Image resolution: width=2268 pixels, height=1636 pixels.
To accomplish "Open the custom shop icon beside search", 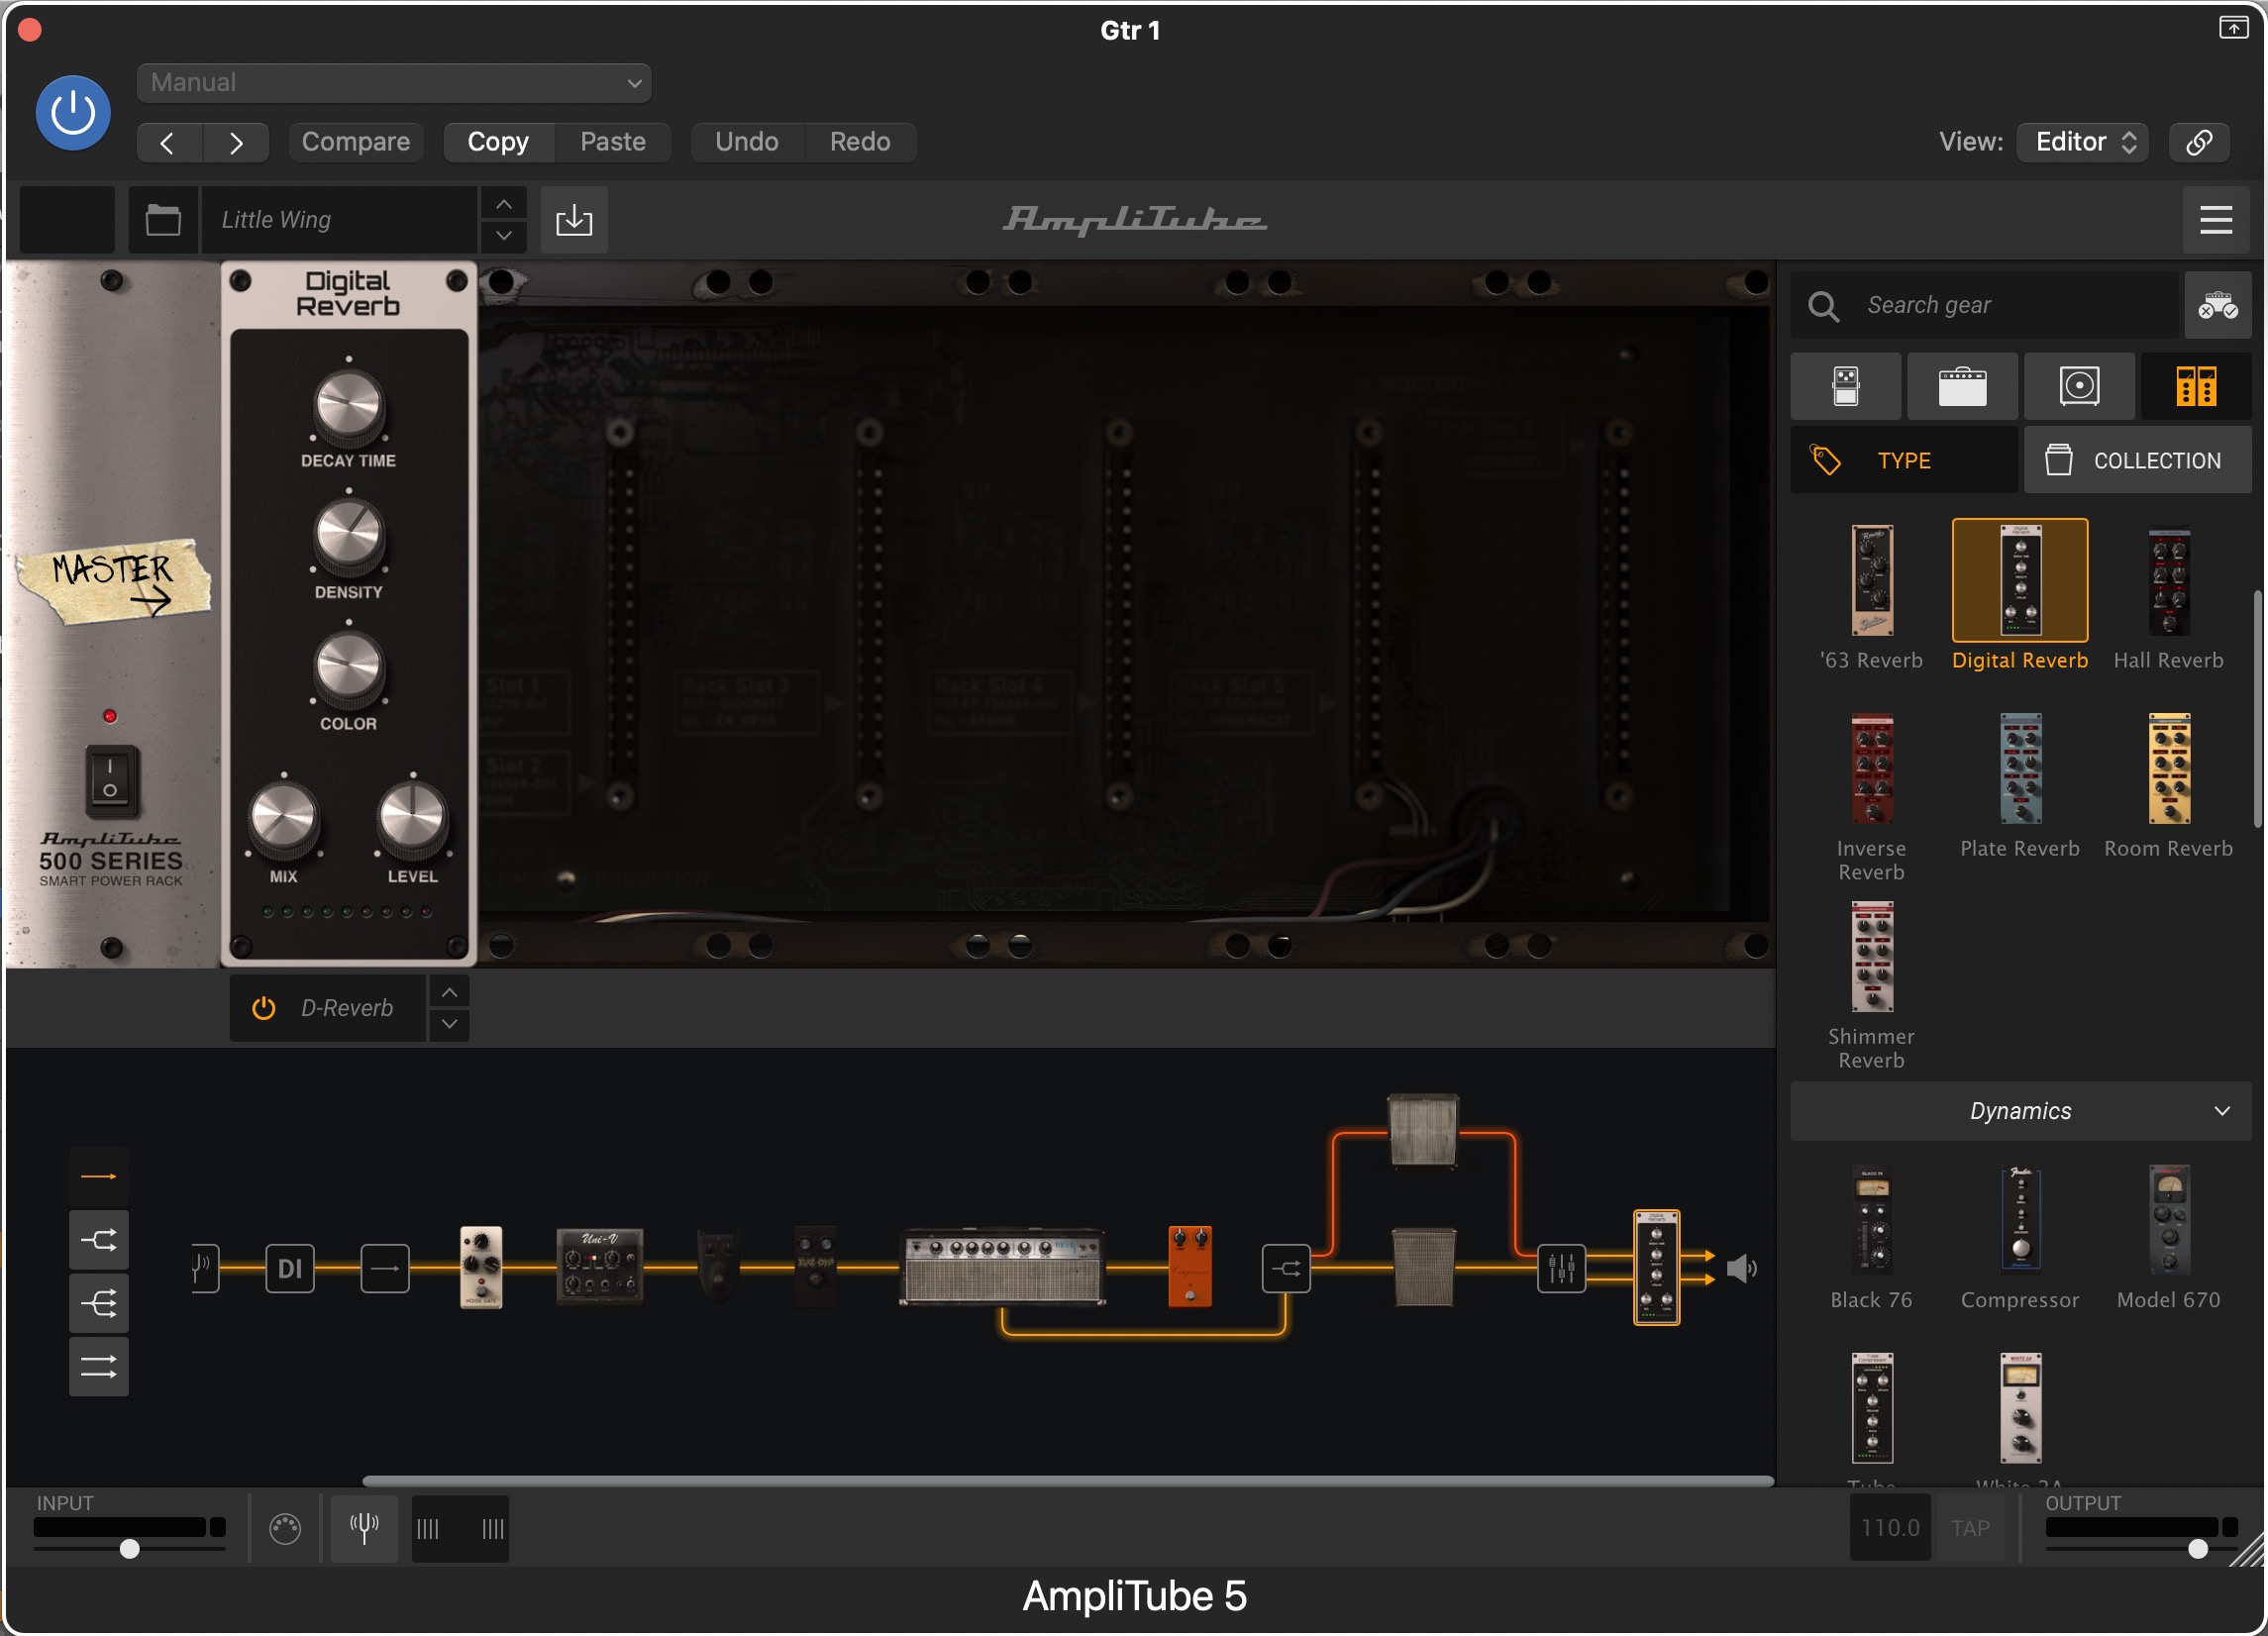I will coord(2218,306).
